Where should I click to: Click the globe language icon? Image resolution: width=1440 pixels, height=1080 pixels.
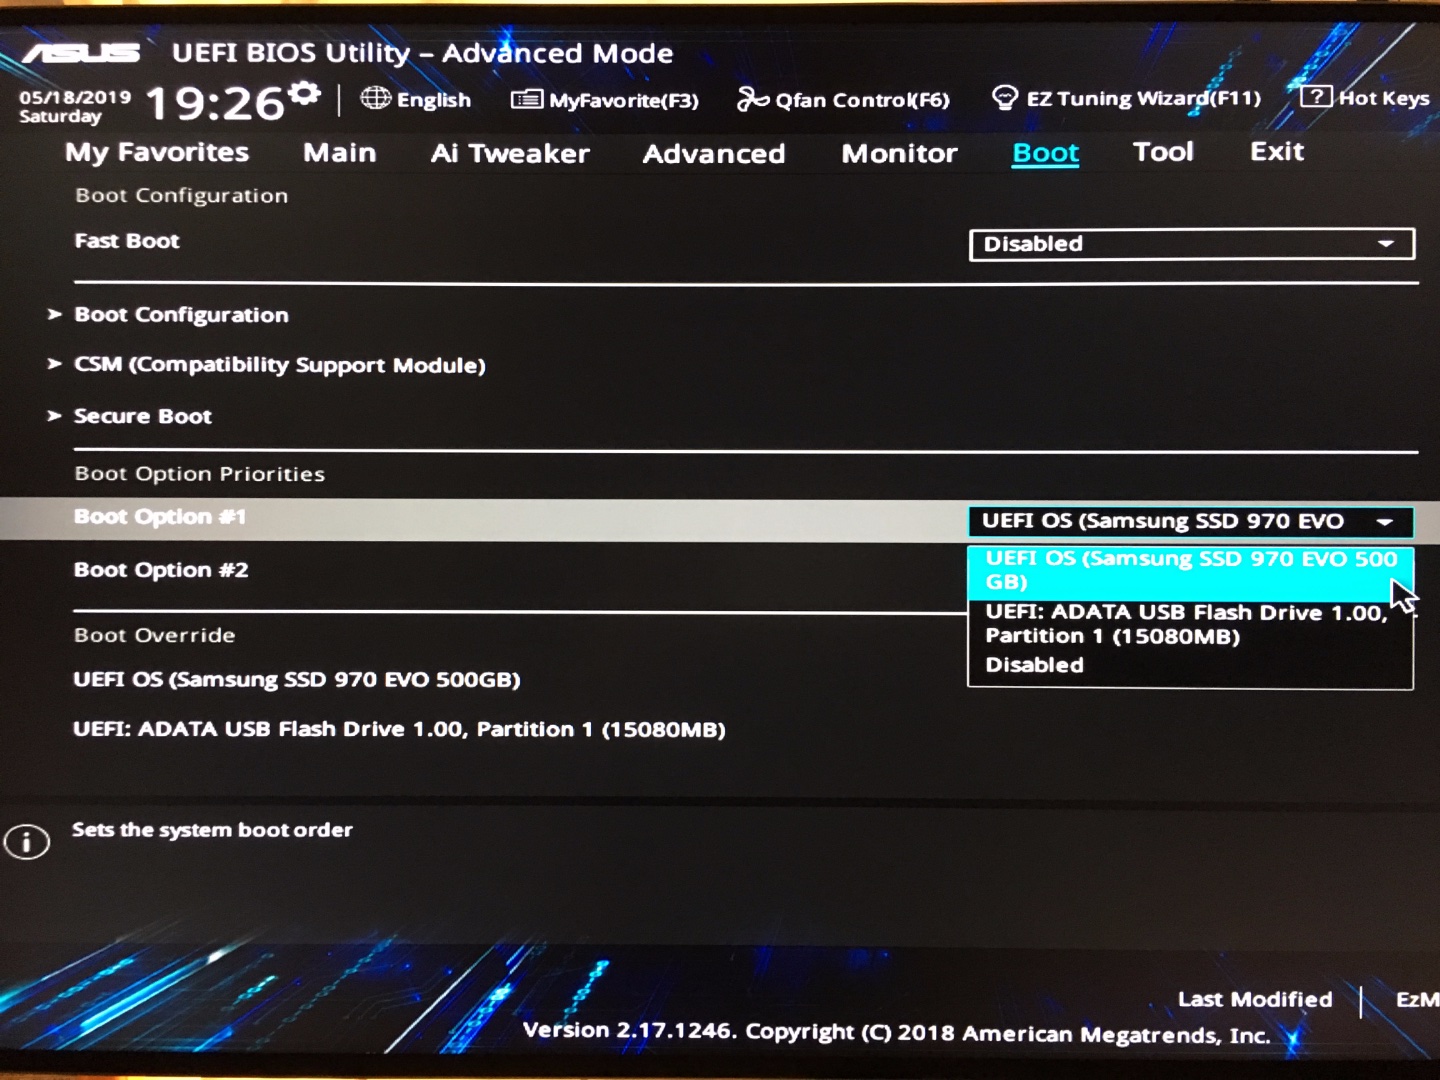click(x=376, y=98)
